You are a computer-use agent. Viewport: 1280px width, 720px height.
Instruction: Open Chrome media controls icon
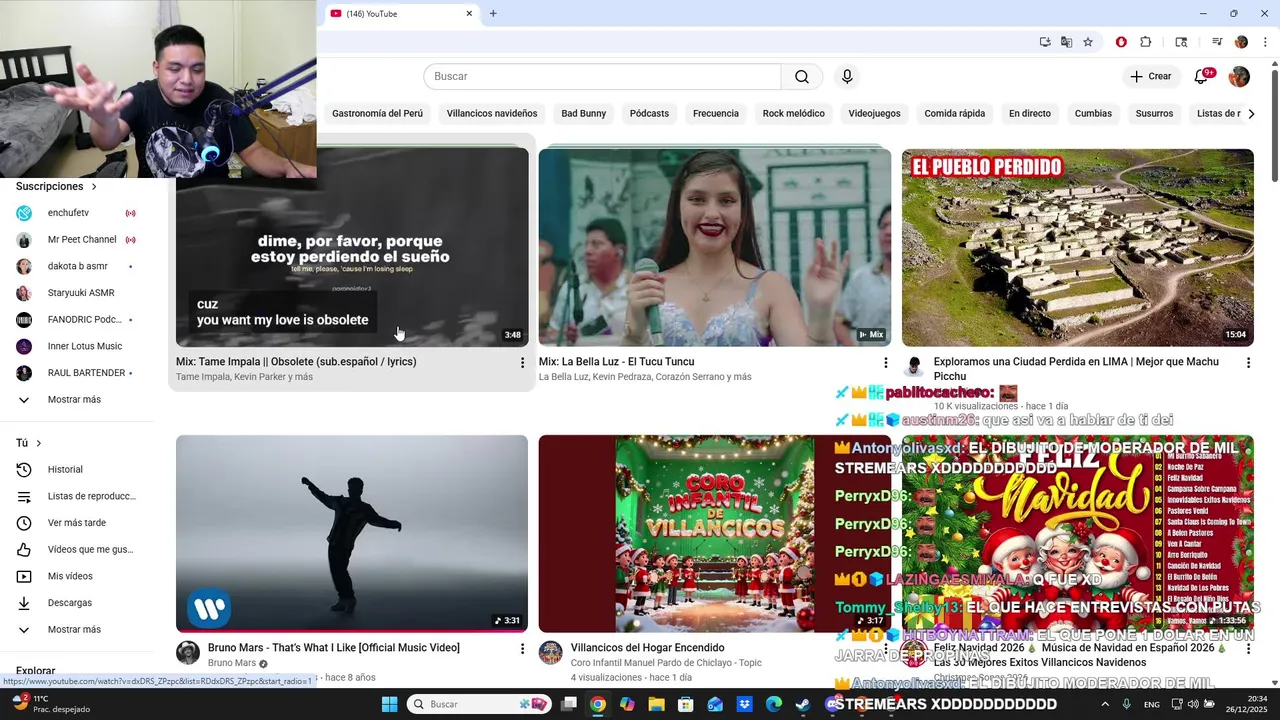[x=1217, y=42]
